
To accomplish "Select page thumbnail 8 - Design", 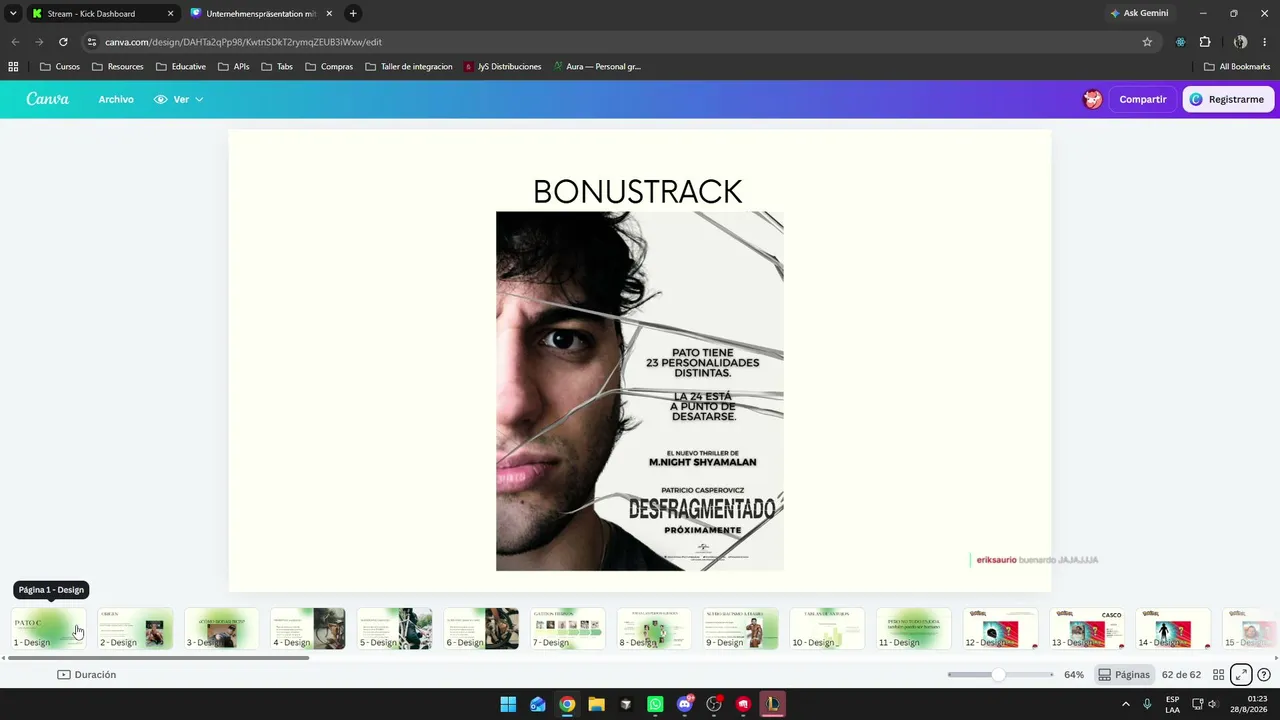I will click(x=654, y=629).
